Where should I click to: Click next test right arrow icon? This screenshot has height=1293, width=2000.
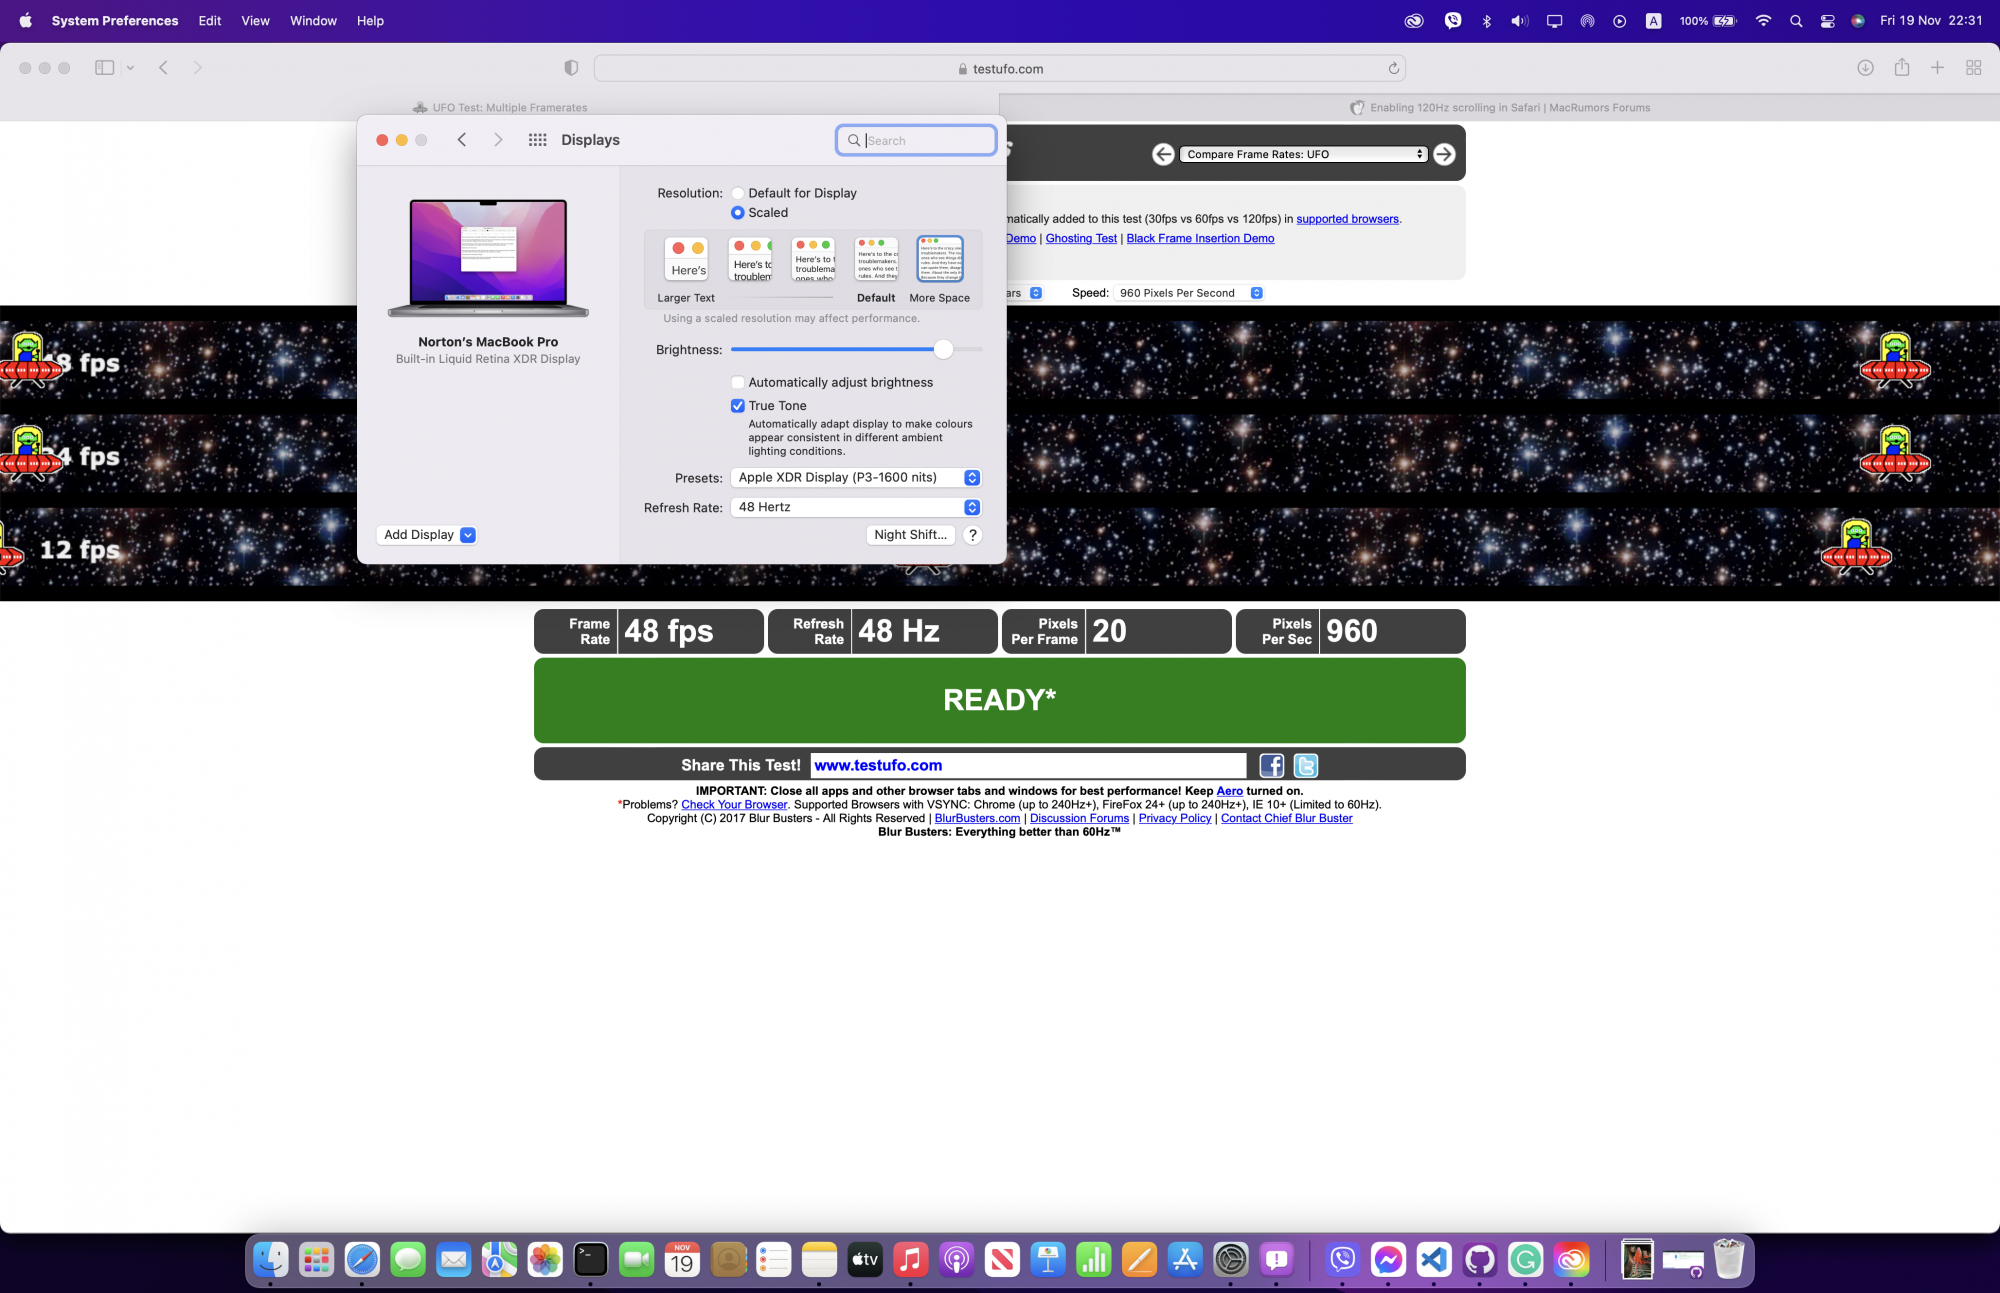[1444, 154]
